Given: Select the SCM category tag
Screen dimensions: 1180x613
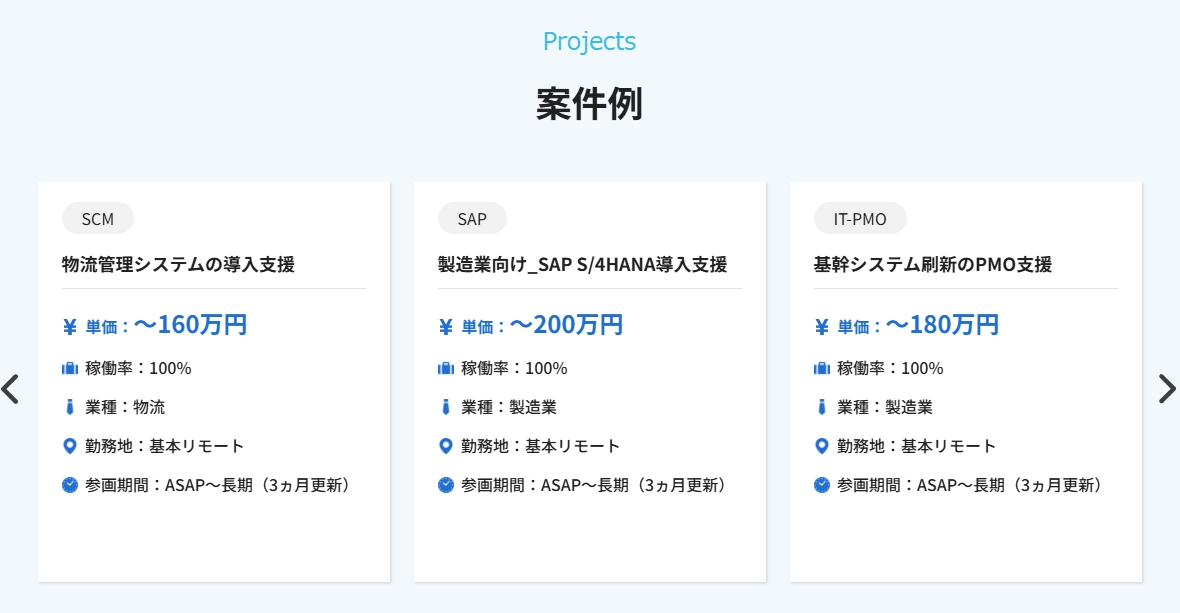Looking at the screenshot, I should (x=98, y=219).
